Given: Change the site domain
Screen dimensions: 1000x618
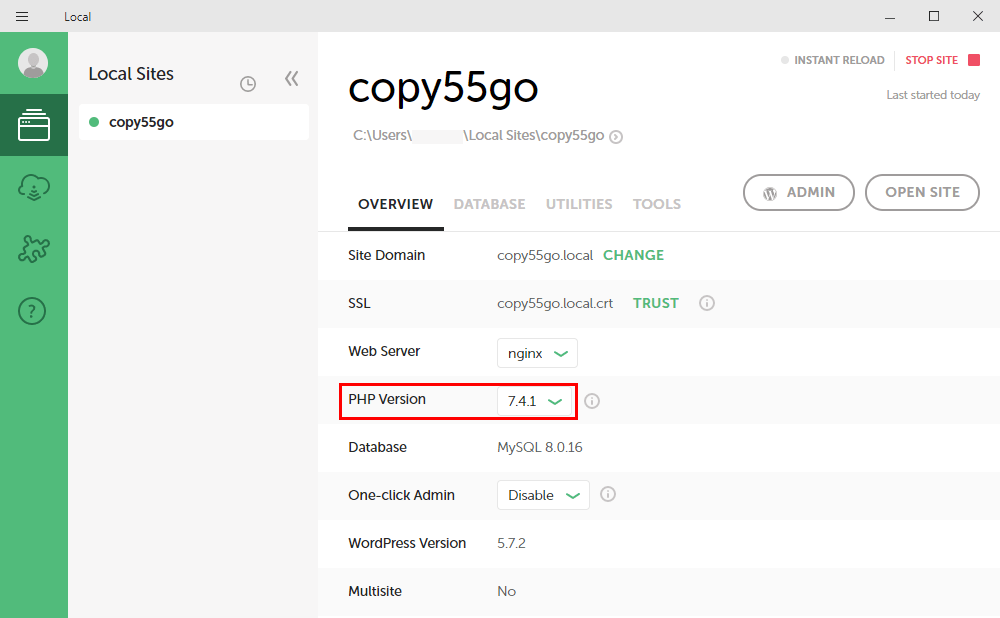Looking at the screenshot, I should coord(633,255).
